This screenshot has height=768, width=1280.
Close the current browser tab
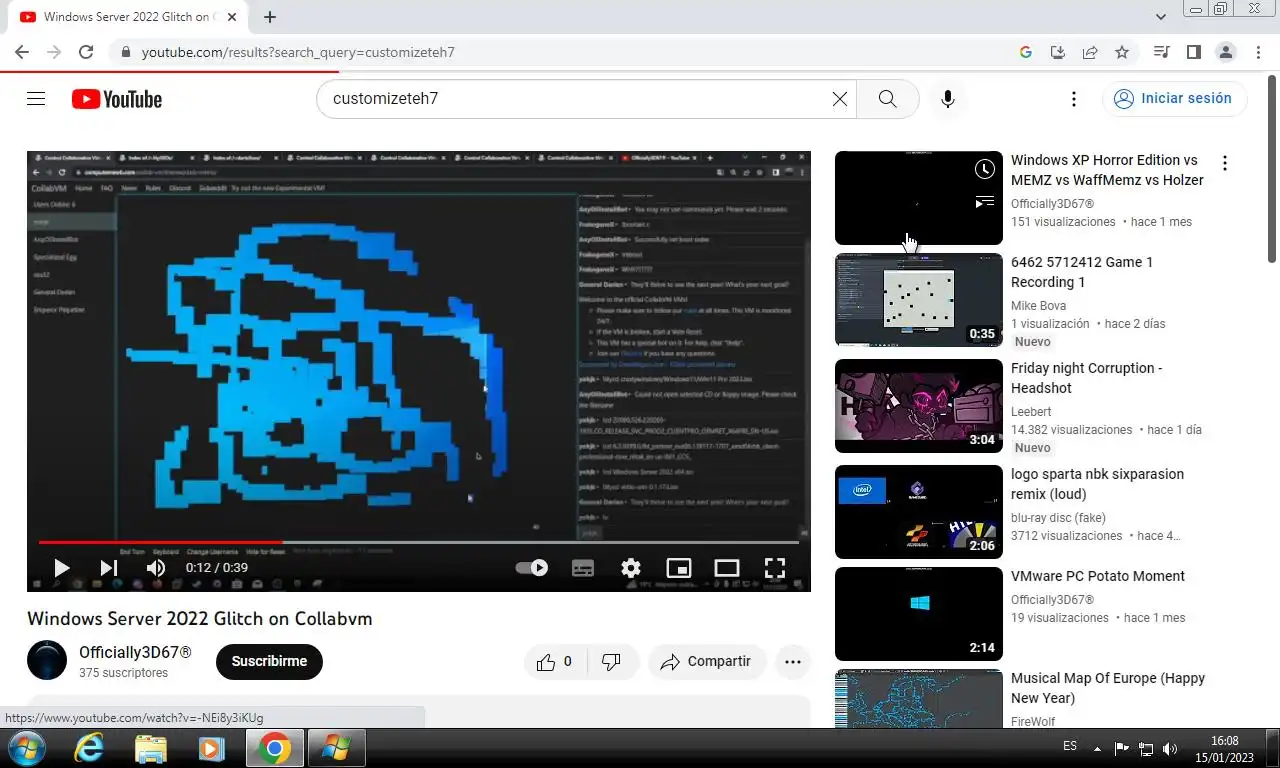[x=232, y=17]
